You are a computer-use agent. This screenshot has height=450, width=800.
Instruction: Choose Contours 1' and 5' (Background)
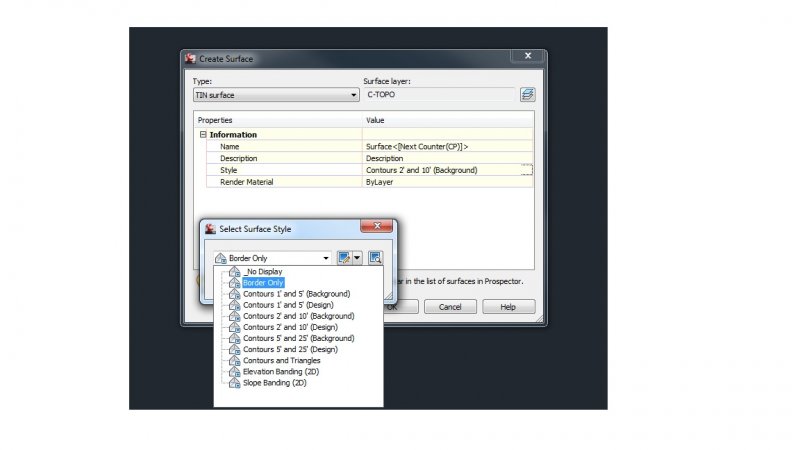tap(296, 294)
